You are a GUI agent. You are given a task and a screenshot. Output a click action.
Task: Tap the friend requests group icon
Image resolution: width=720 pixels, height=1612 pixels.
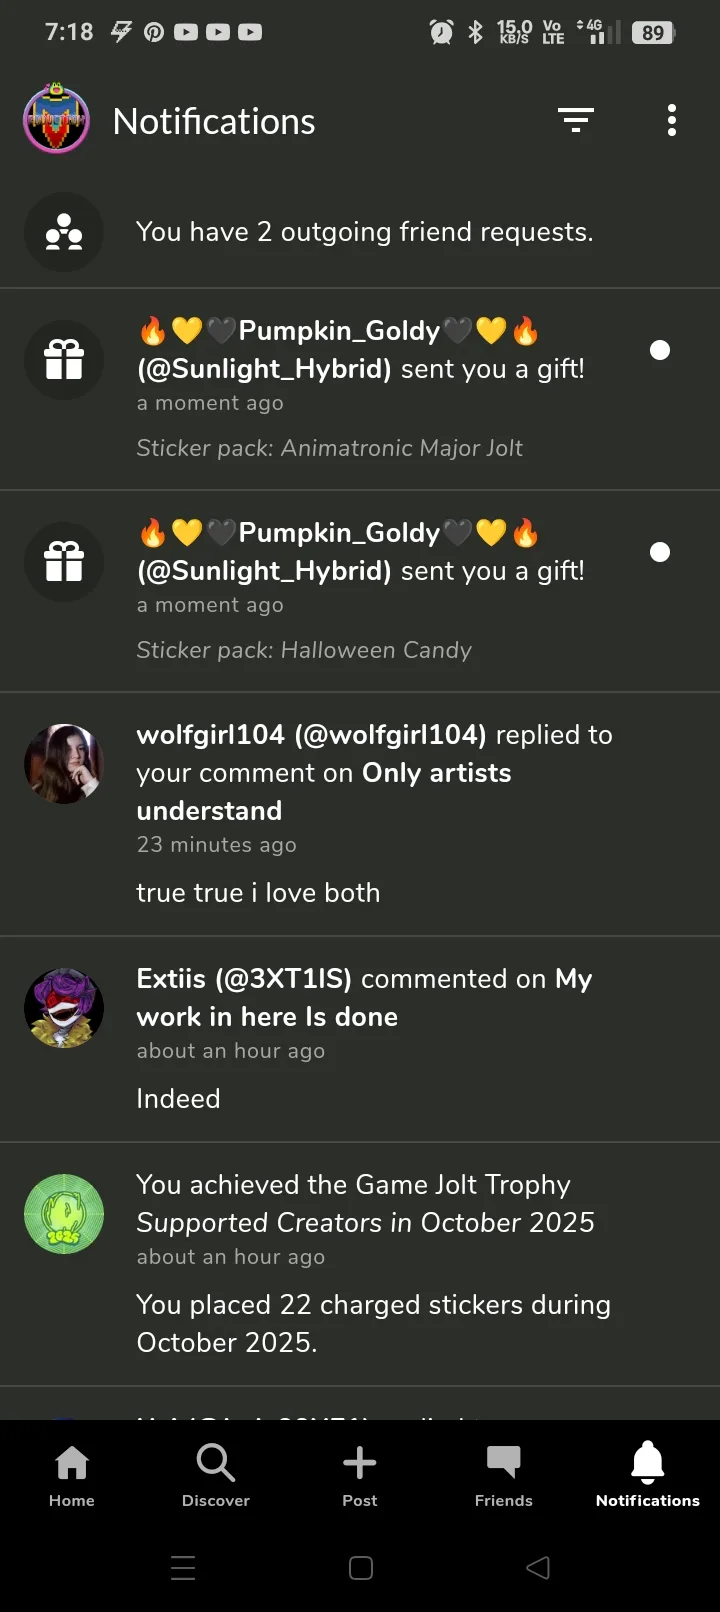coord(64,232)
